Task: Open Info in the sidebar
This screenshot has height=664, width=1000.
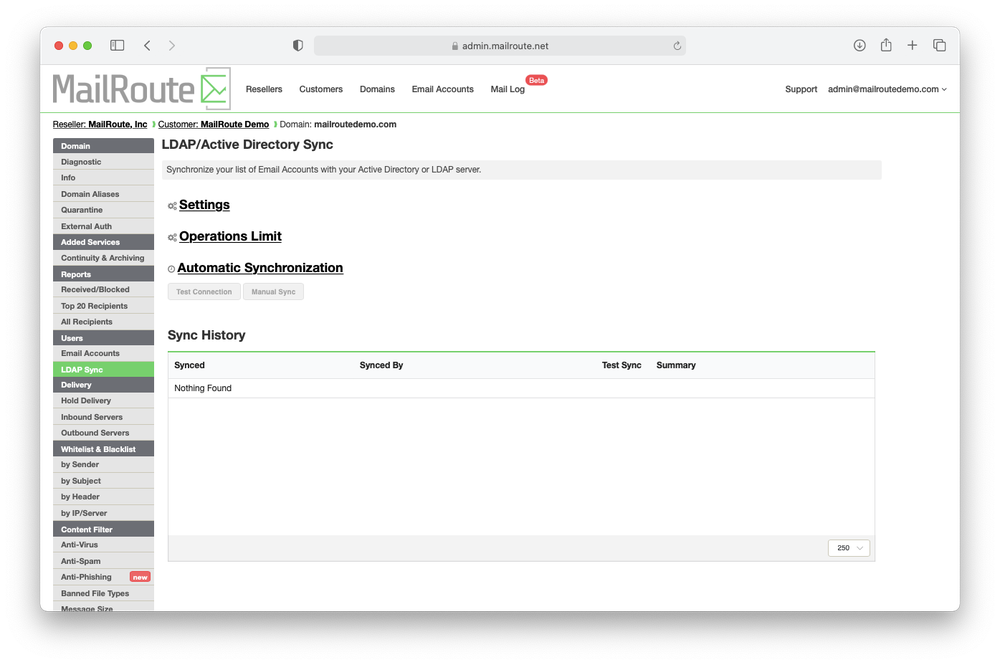Action: (x=103, y=178)
